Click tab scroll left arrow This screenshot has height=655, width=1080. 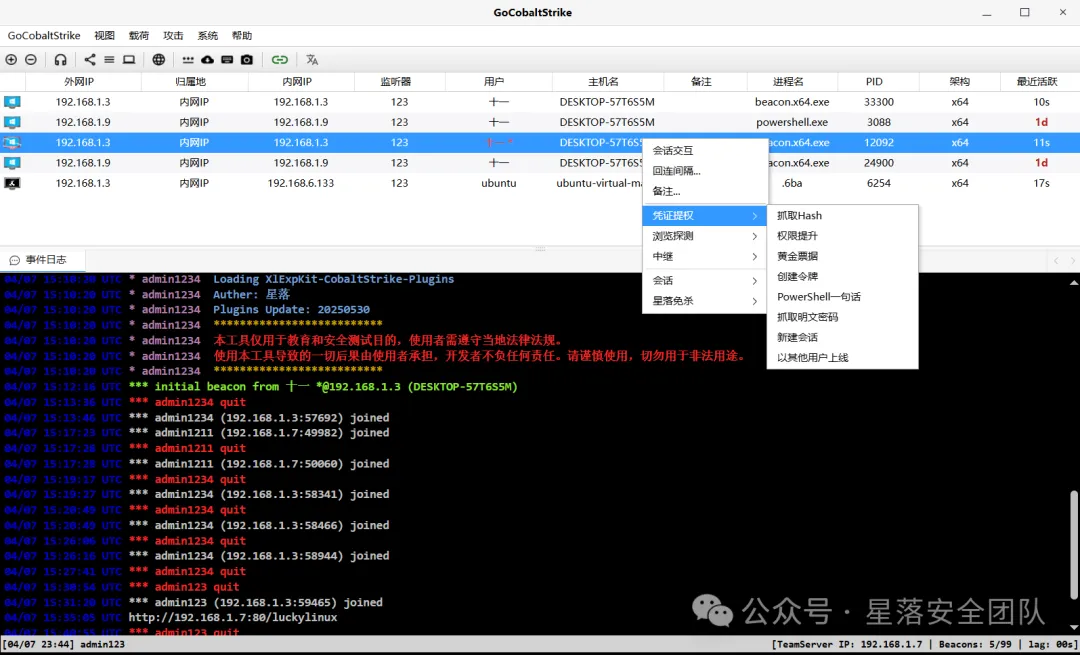1056,260
